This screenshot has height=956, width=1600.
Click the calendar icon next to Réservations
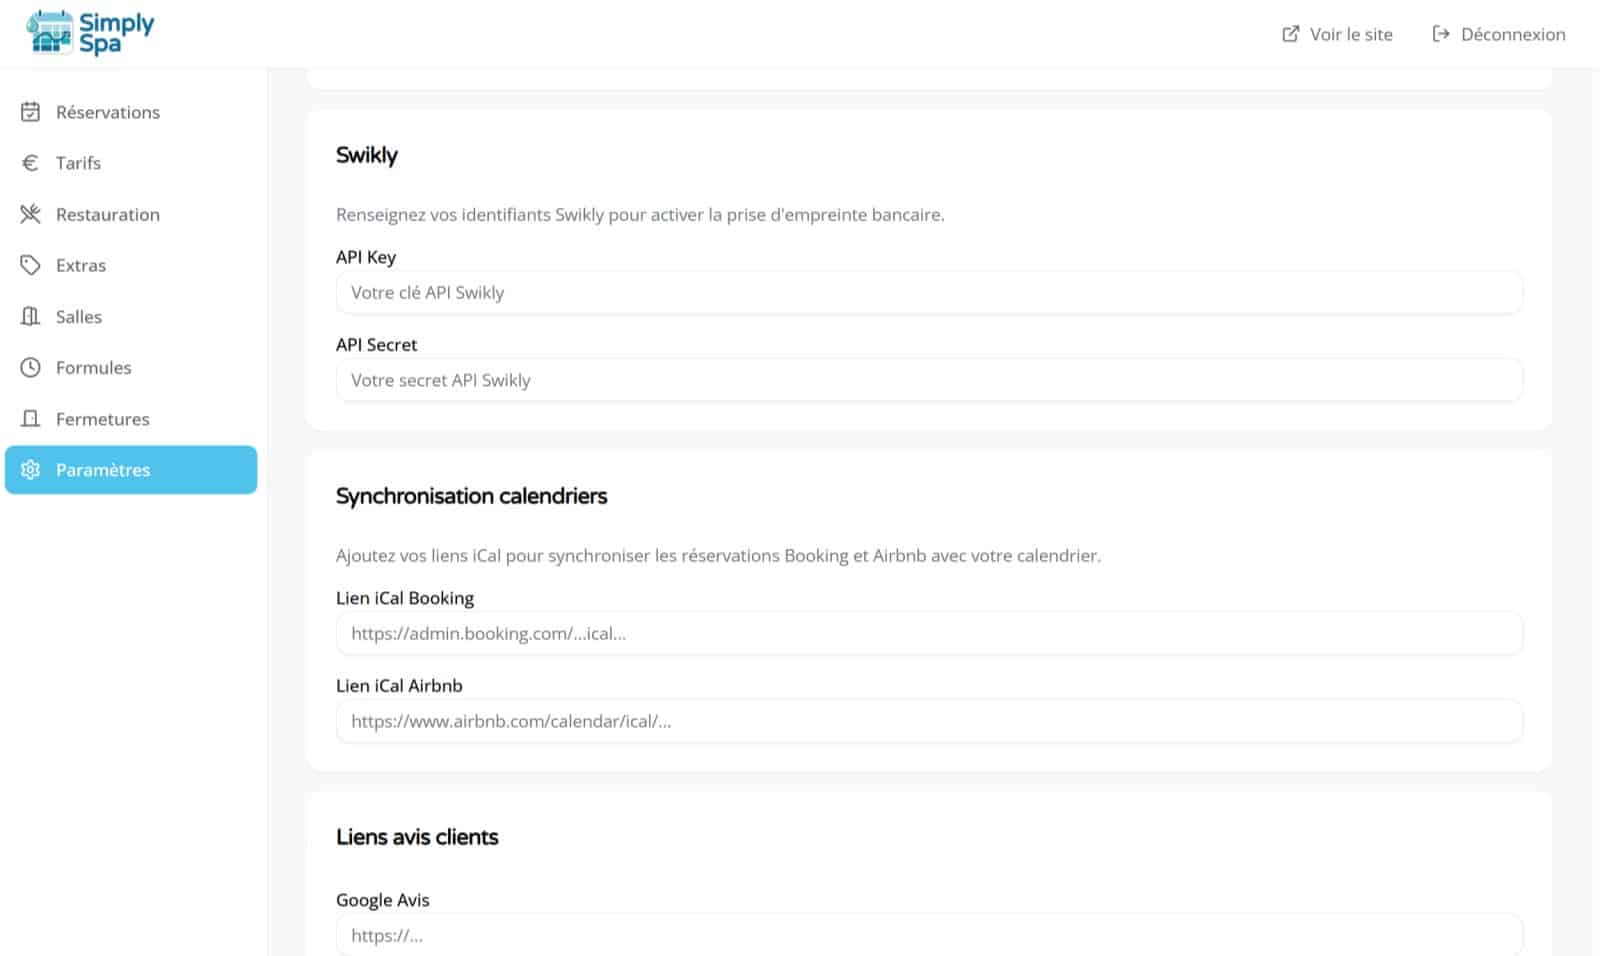click(30, 112)
